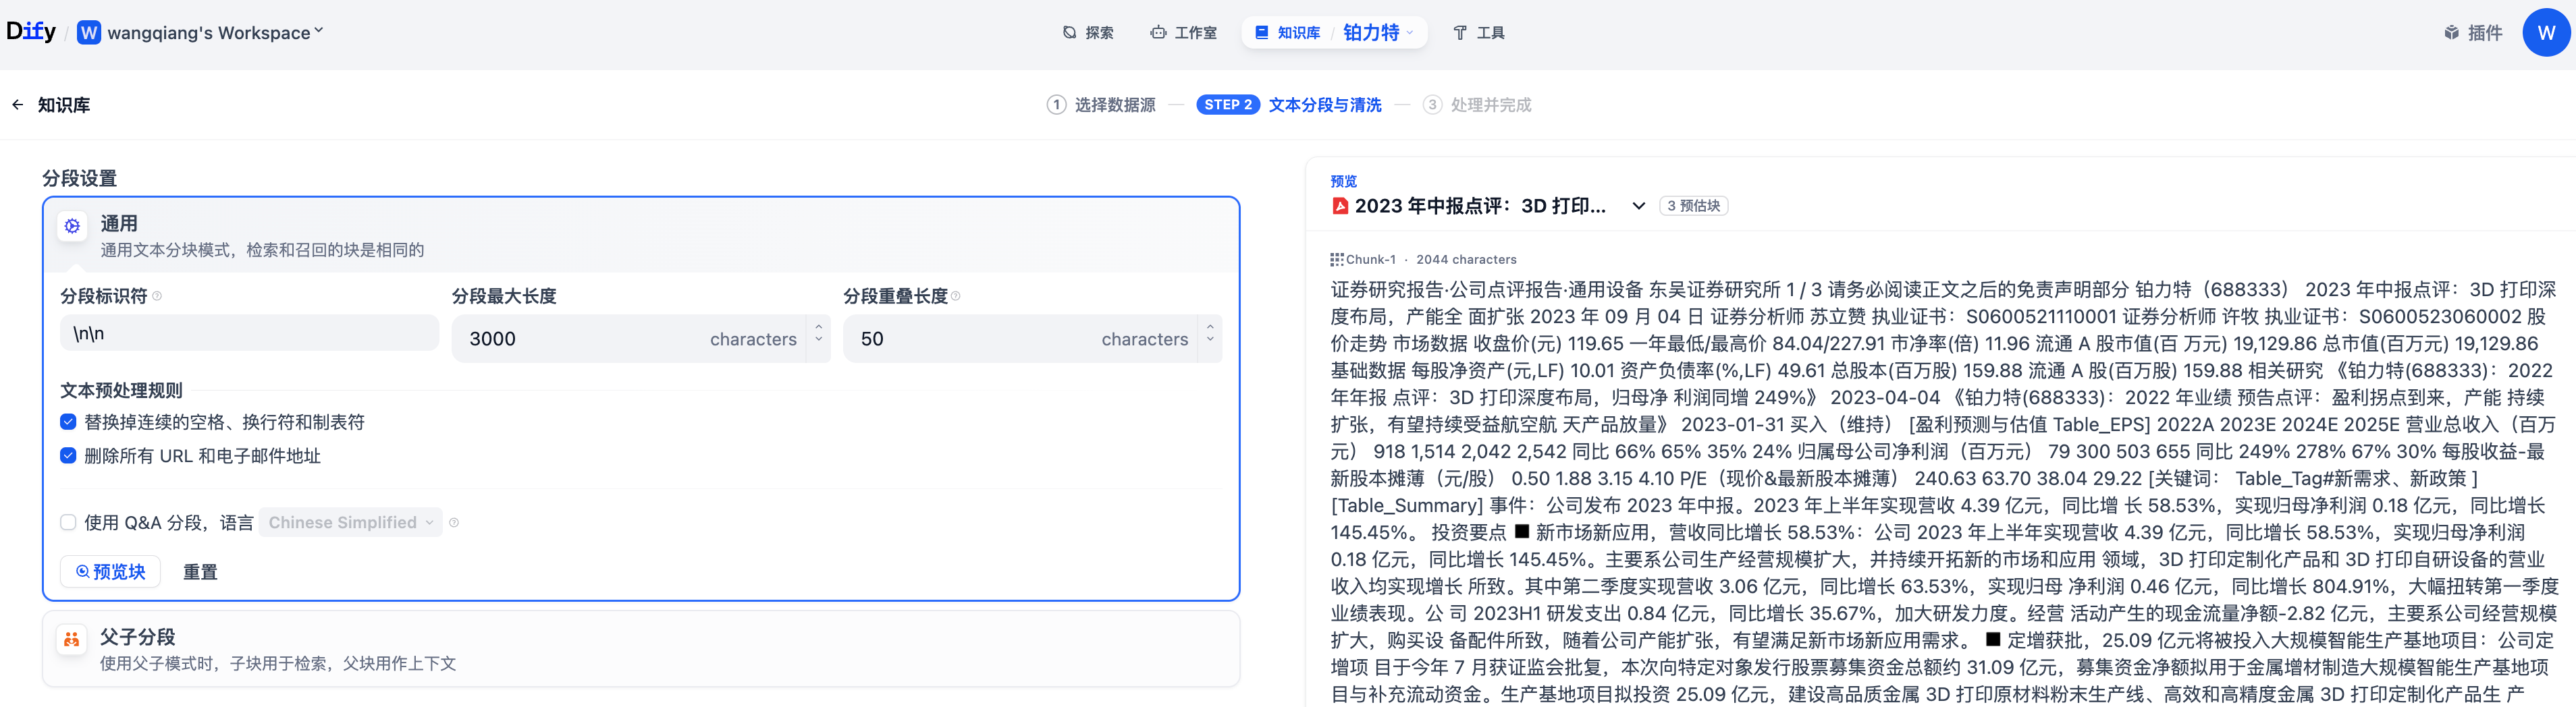Increase 分段最大长度 with up arrow
Viewport: 2576px width, 707px height.
[819, 328]
